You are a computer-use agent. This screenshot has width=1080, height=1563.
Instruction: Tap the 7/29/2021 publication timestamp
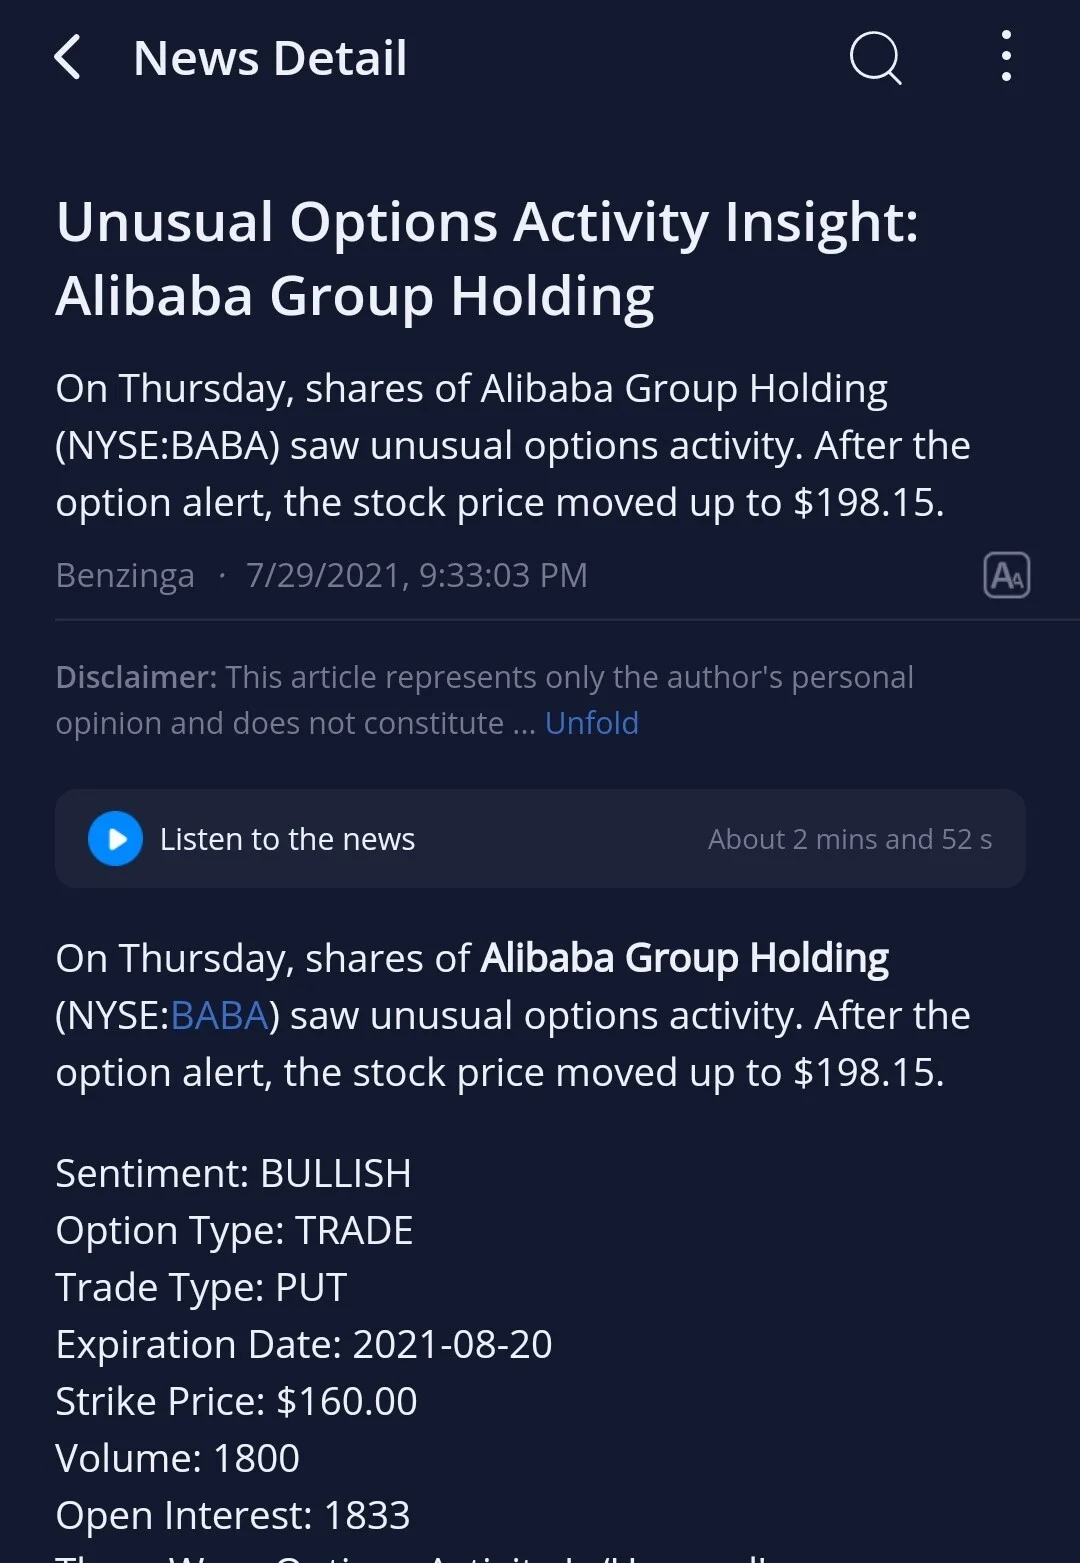[417, 575]
